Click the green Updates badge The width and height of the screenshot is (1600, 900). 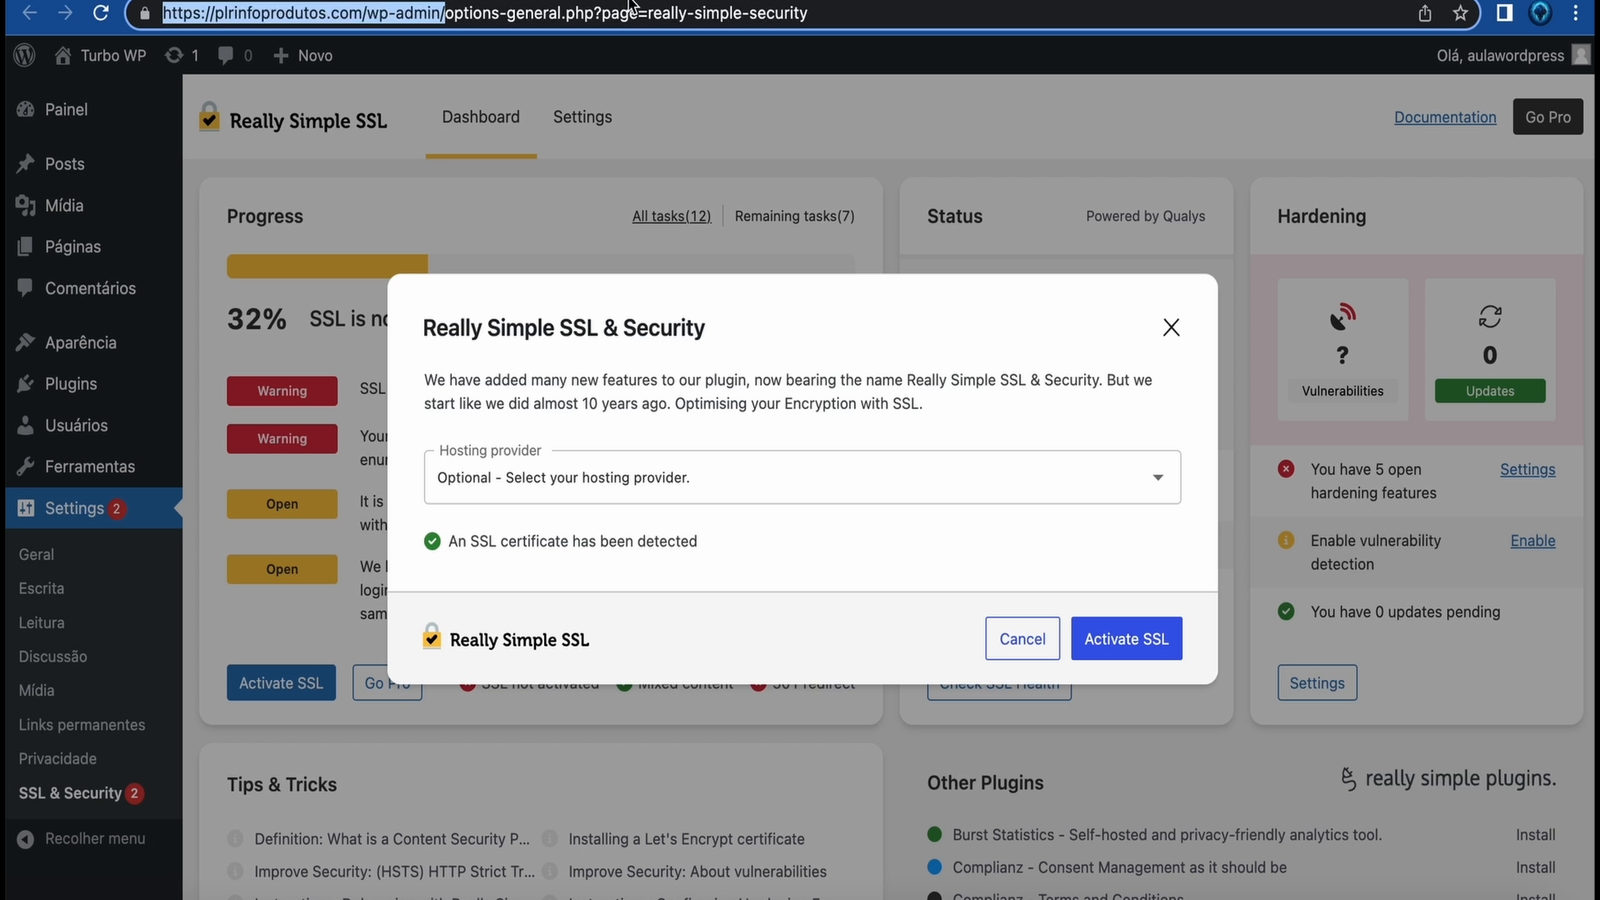click(x=1490, y=391)
